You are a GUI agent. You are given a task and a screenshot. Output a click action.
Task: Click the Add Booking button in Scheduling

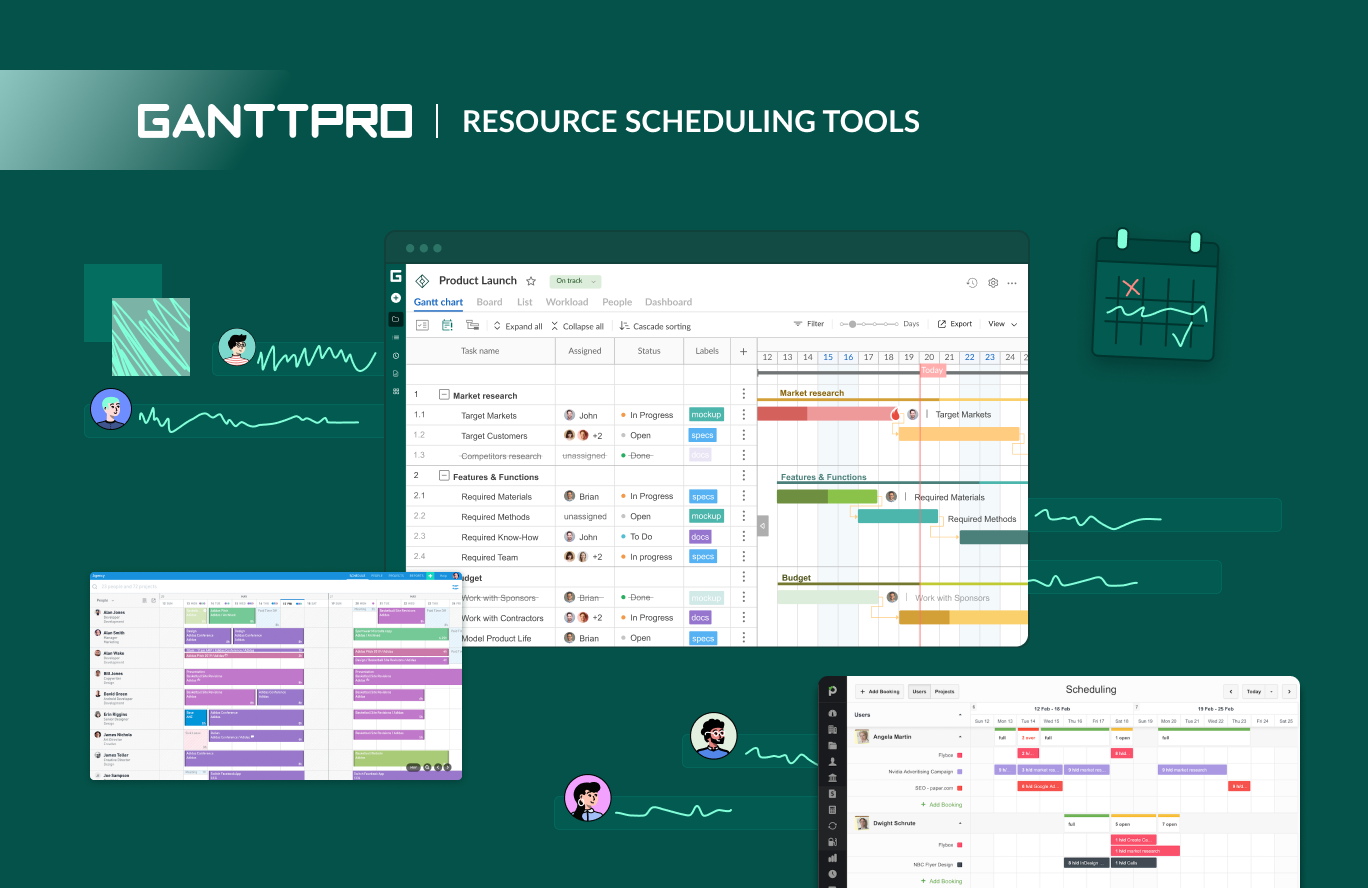click(x=879, y=691)
